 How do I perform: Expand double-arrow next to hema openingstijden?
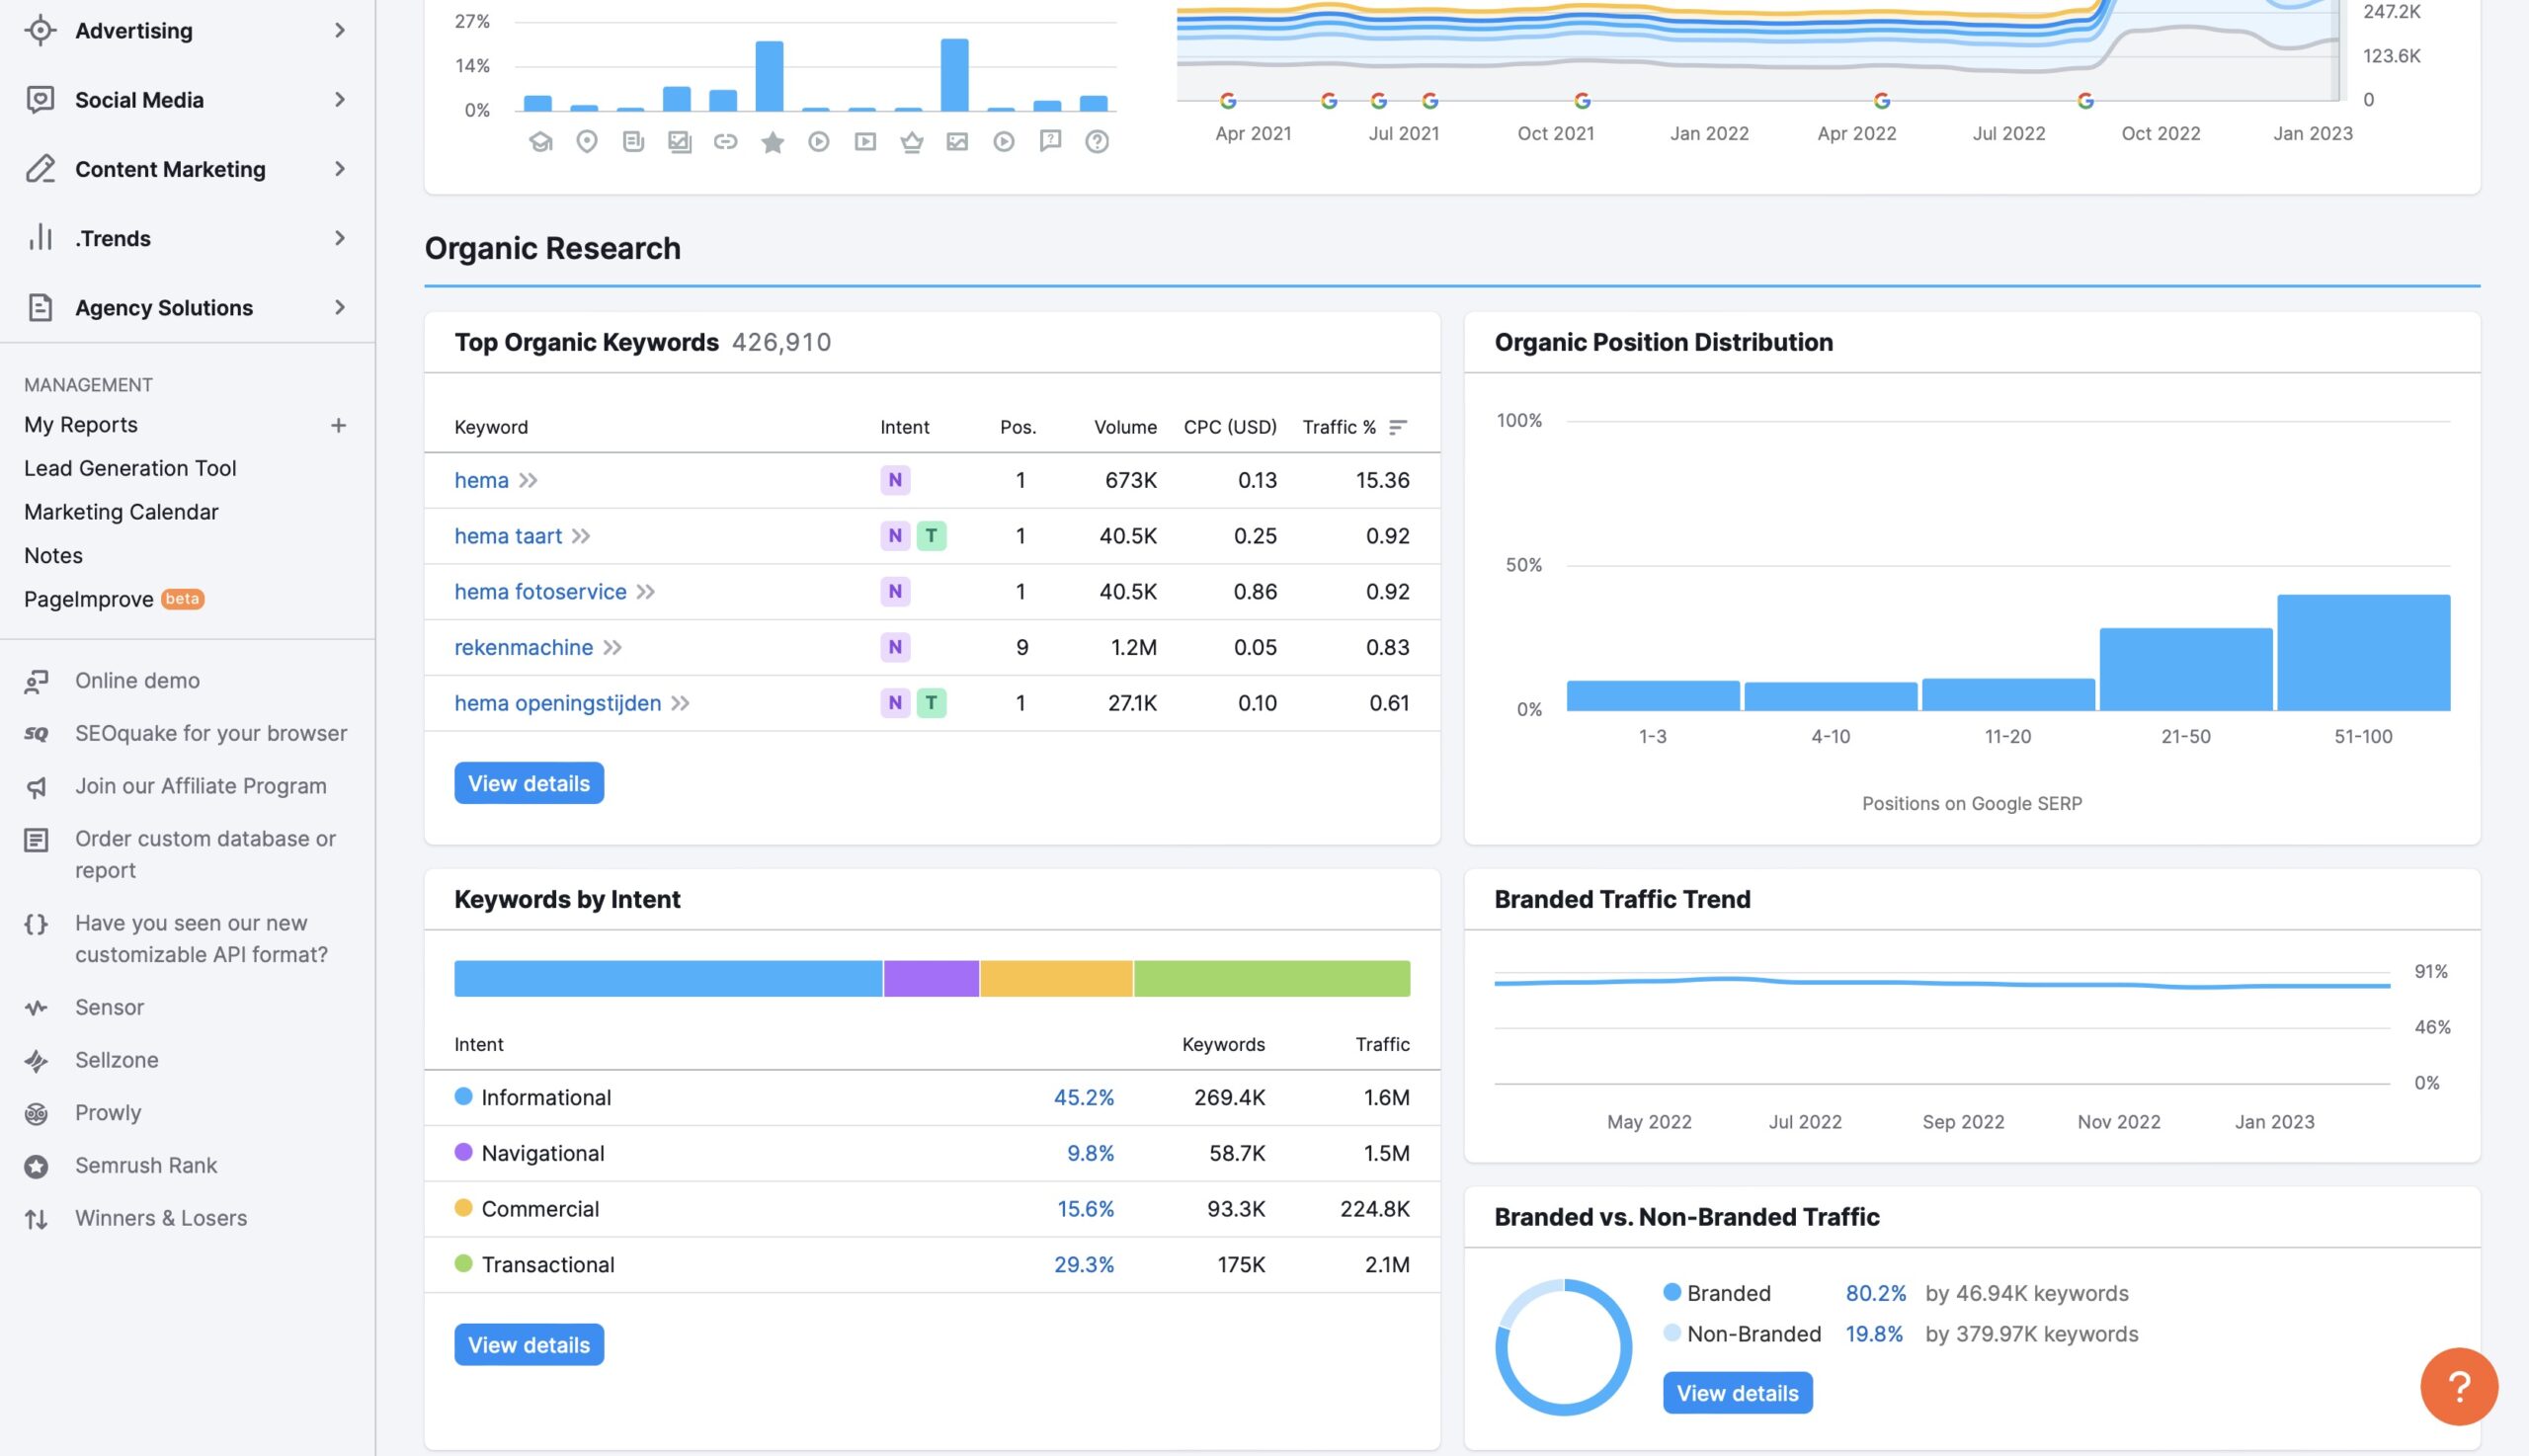[680, 704]
